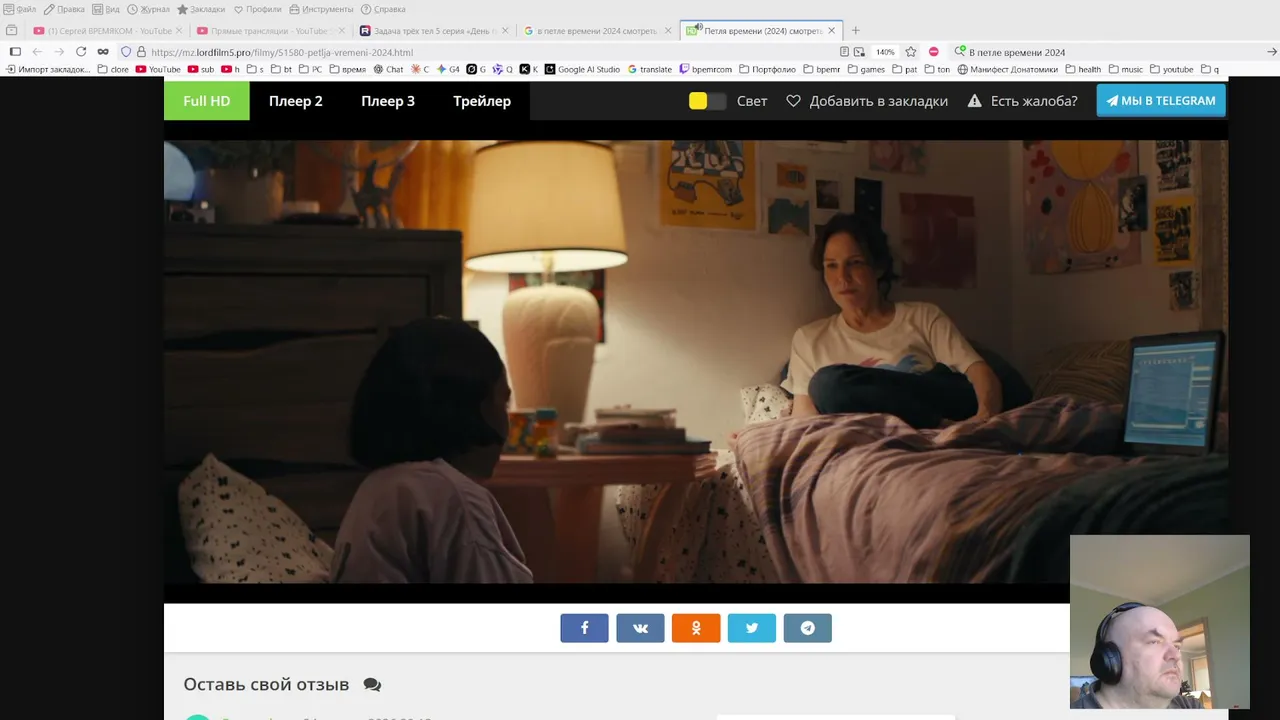The width and height of the screenshot is (1280, 720).
Task: Click the movie video player frame
Action: point(696,362)
